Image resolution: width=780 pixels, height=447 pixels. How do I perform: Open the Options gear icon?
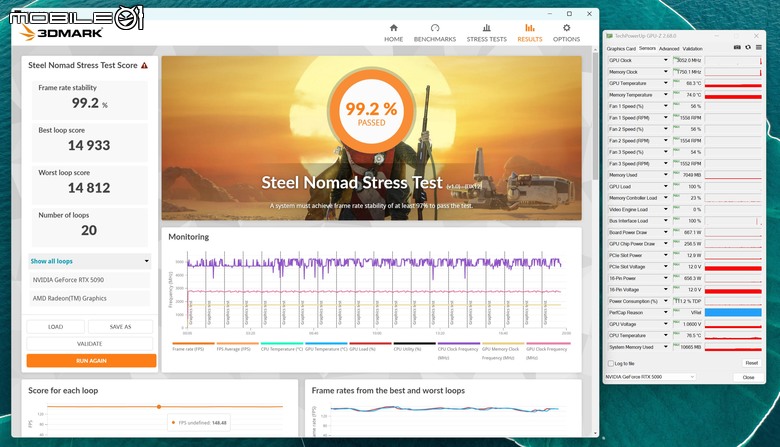coord(566,28)
